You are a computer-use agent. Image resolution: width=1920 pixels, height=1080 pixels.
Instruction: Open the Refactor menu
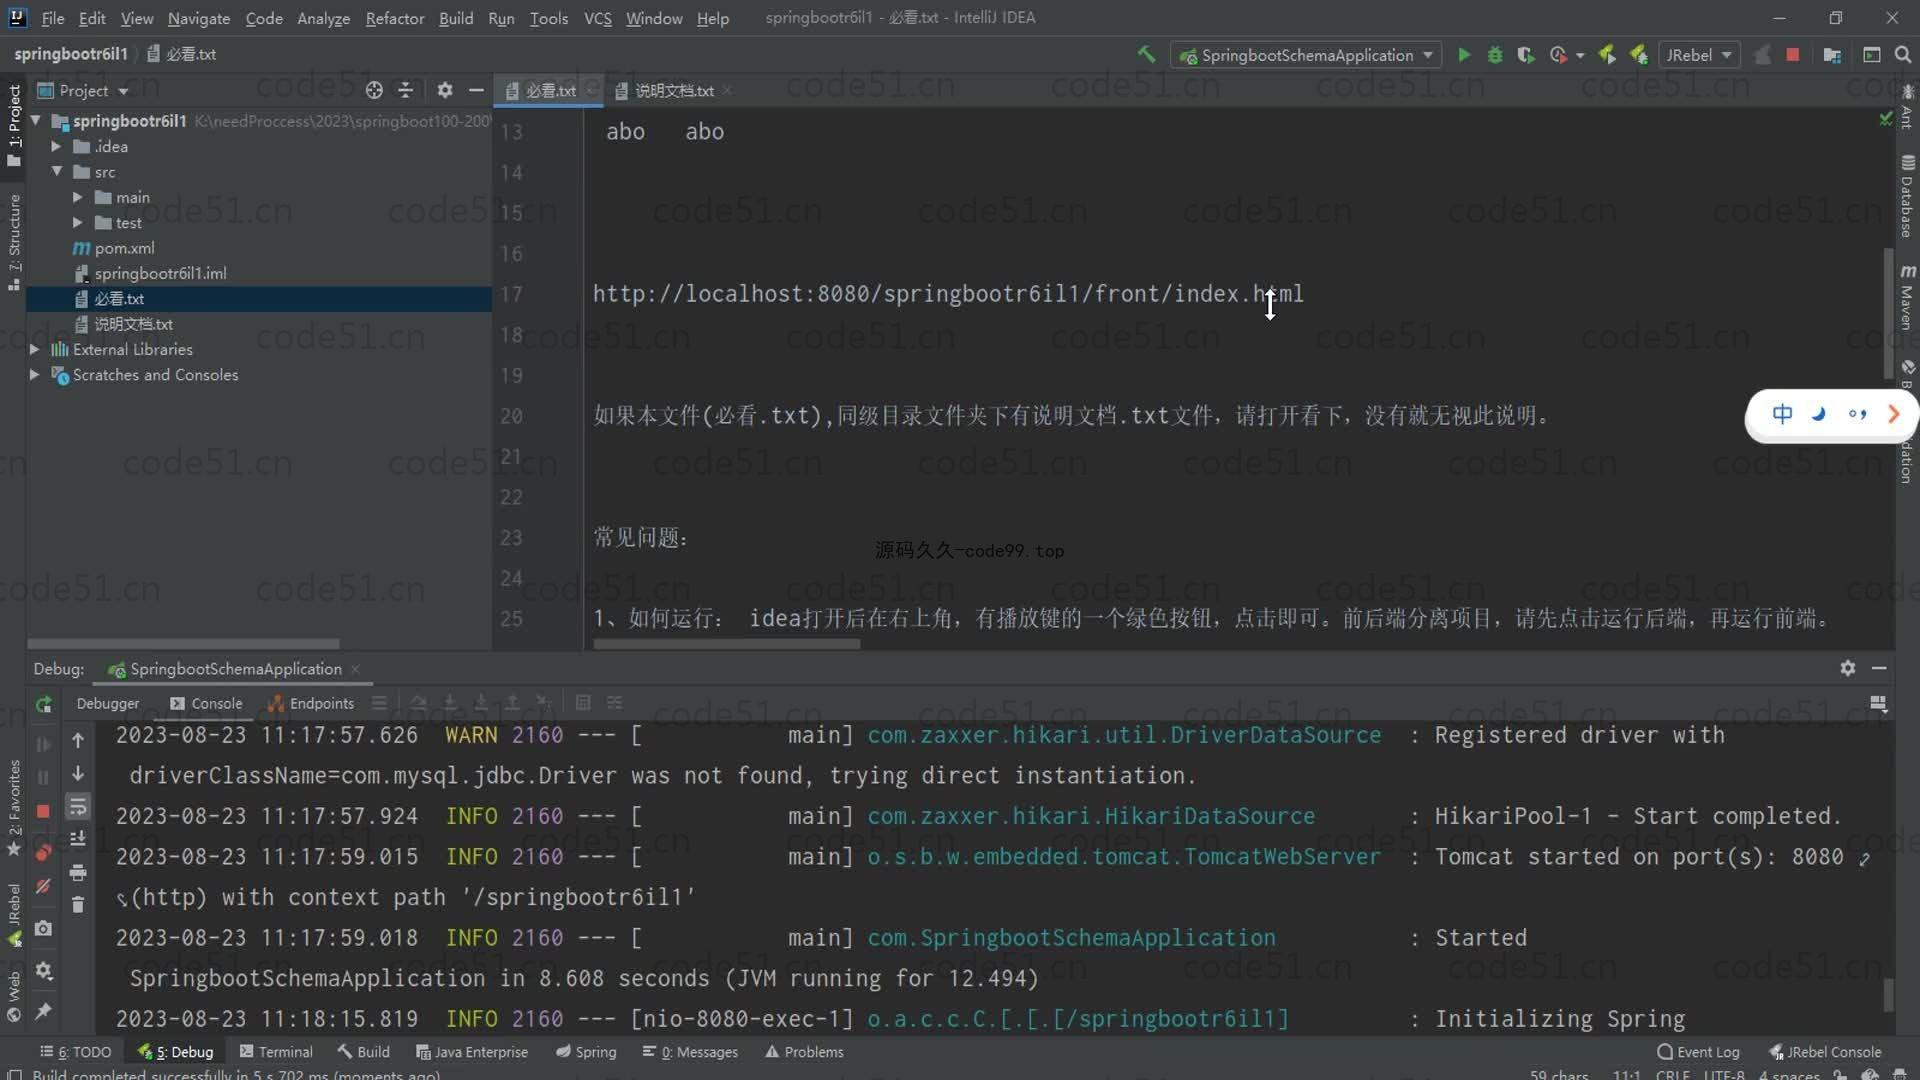click(x=394, y=18)
